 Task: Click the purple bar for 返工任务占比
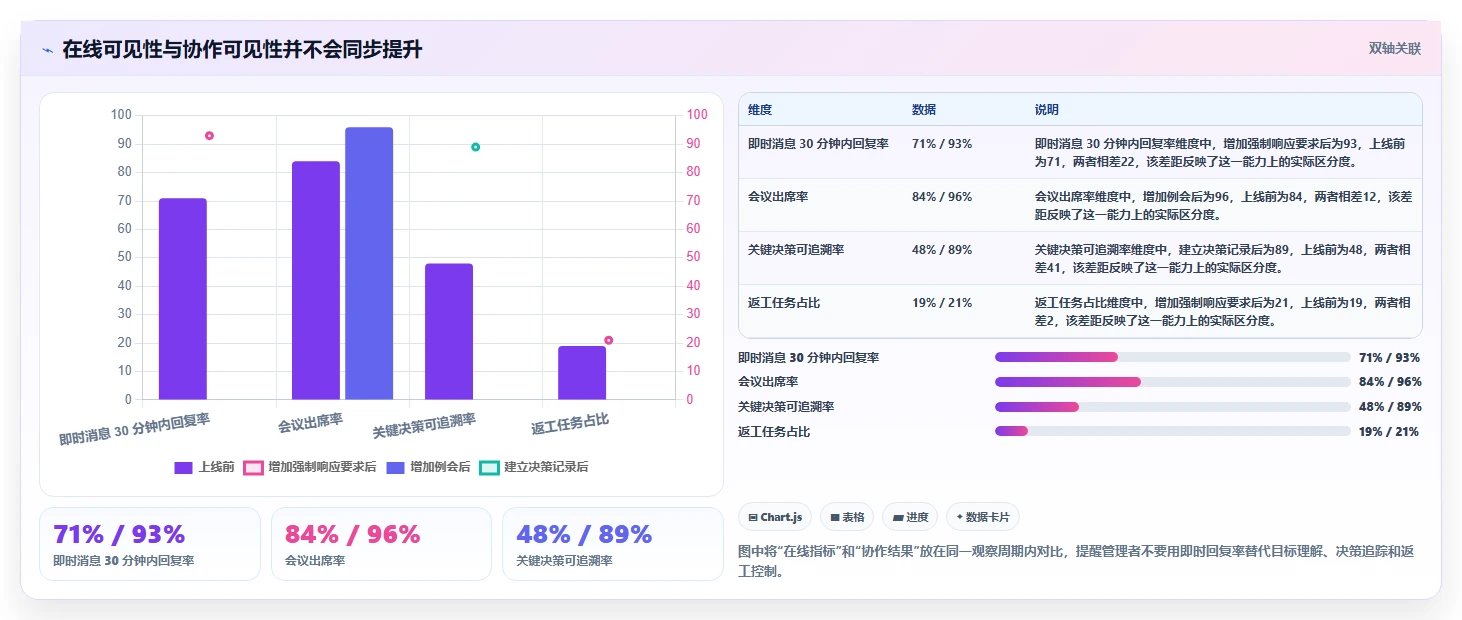tap(582, 373)
